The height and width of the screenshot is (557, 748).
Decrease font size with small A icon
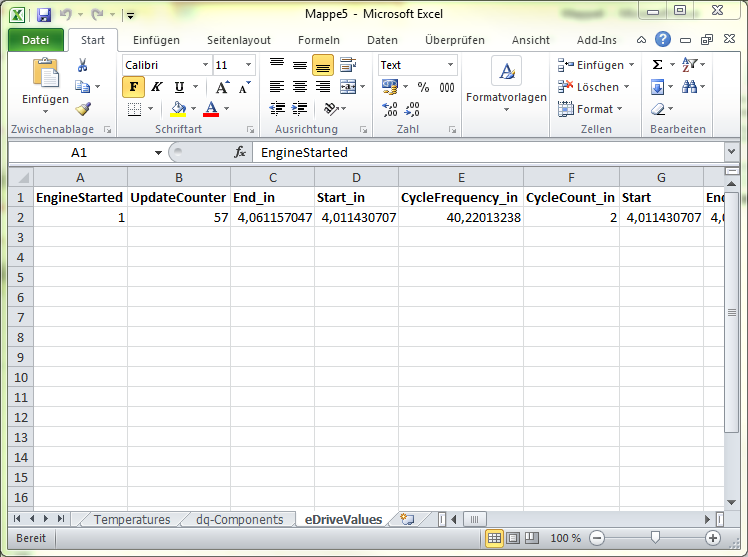(x=244, y=87)
